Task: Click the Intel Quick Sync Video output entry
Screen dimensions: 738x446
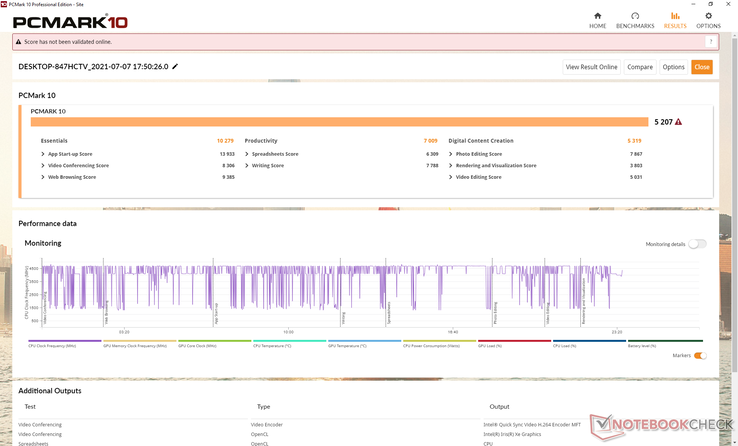Action: coord(532,424)
